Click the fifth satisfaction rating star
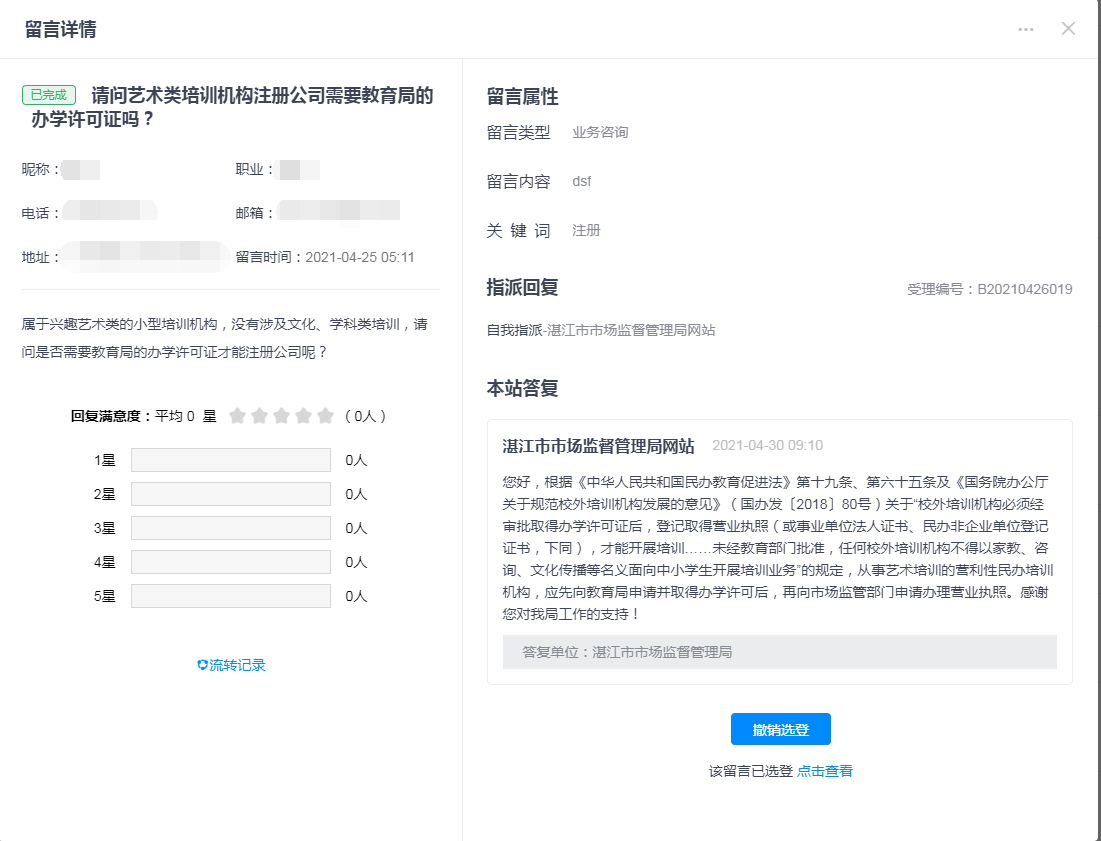The height and width of the screenshot is (841, 1101). [x=325, y=416]
